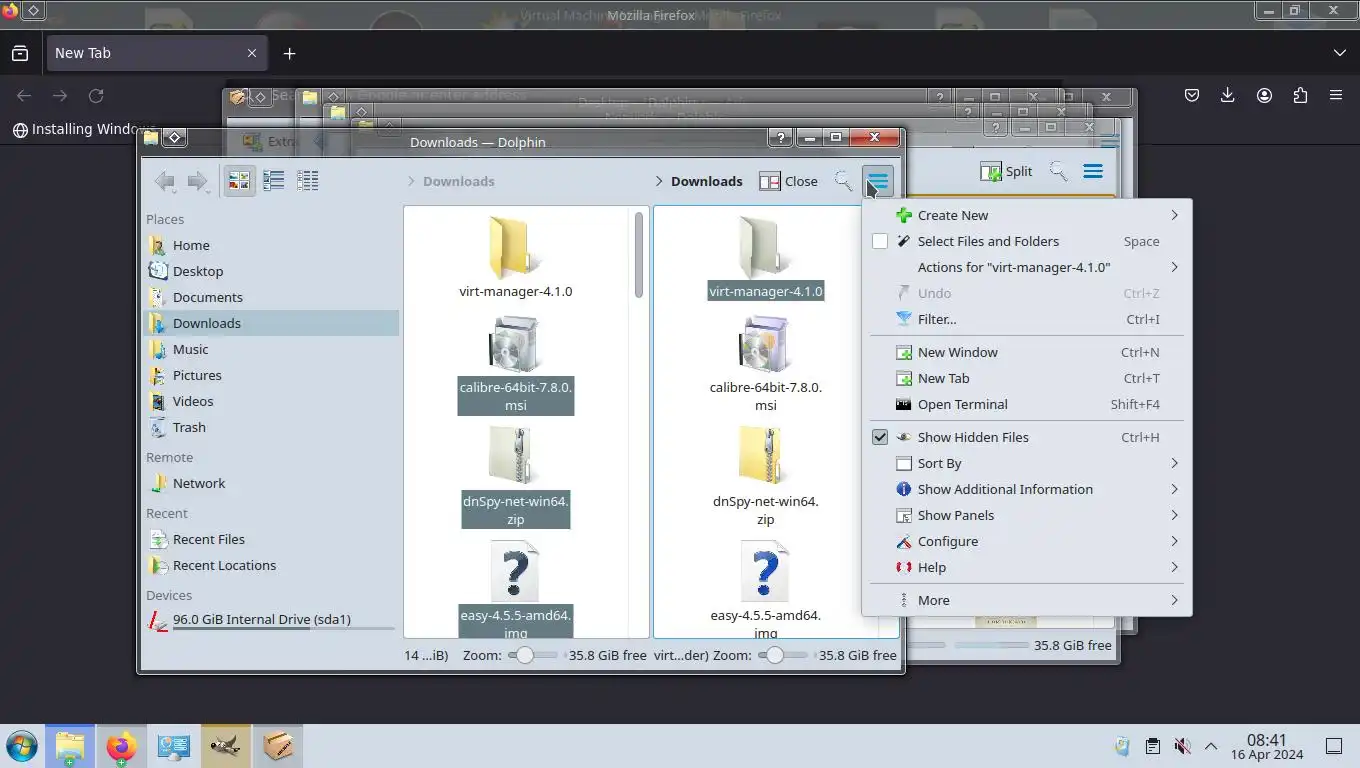Switch to Icons view mode
Viewport: 1360px width, 768px height.
(x=240, y=181)
